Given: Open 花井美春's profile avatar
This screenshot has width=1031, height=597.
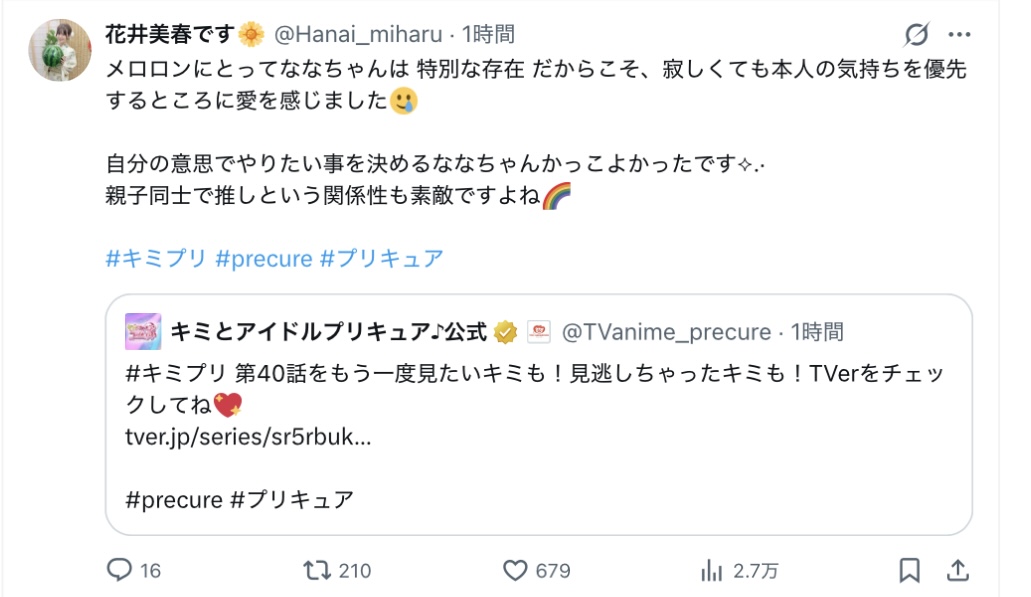Looking at the screenshot, I should [61, 50].
